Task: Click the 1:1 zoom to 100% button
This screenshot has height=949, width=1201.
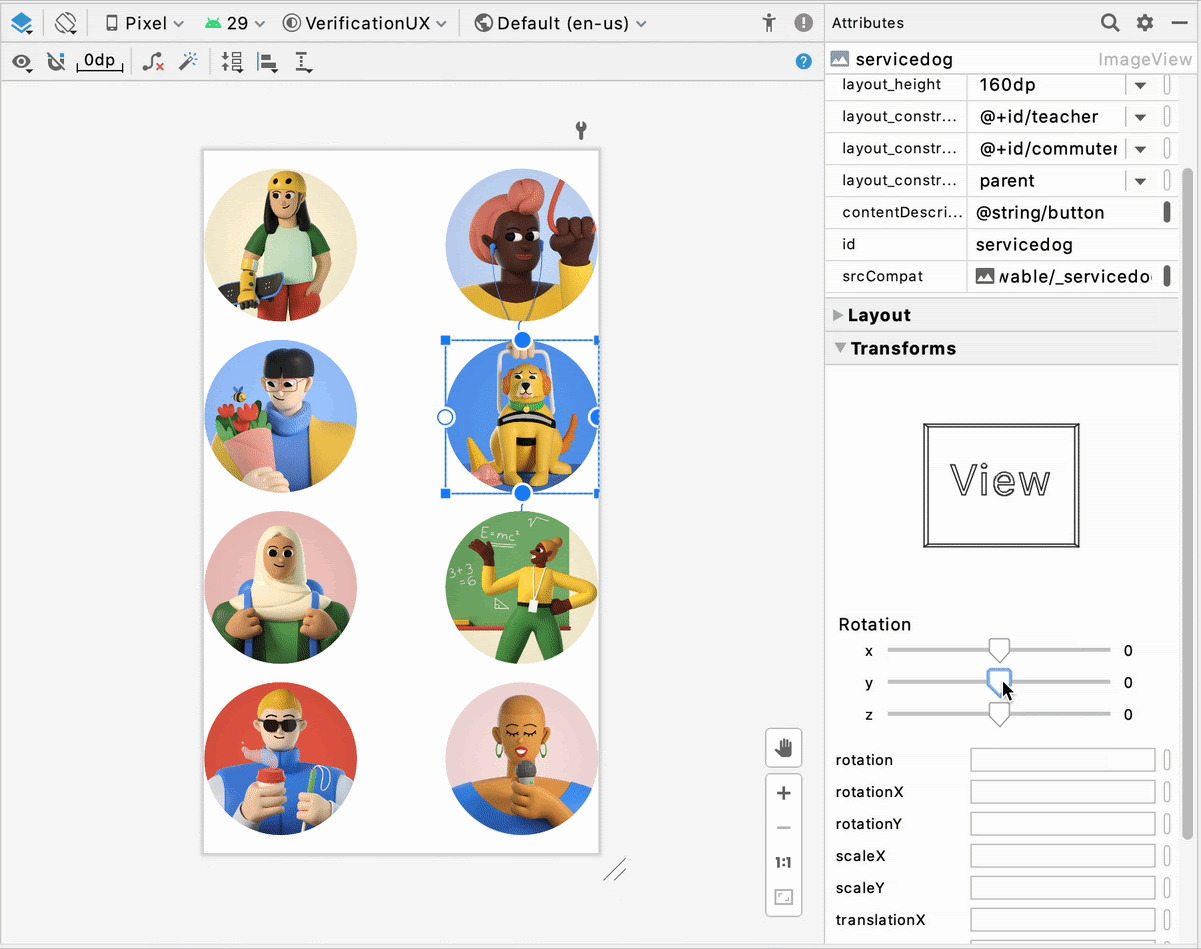Action: click(784, 863)
